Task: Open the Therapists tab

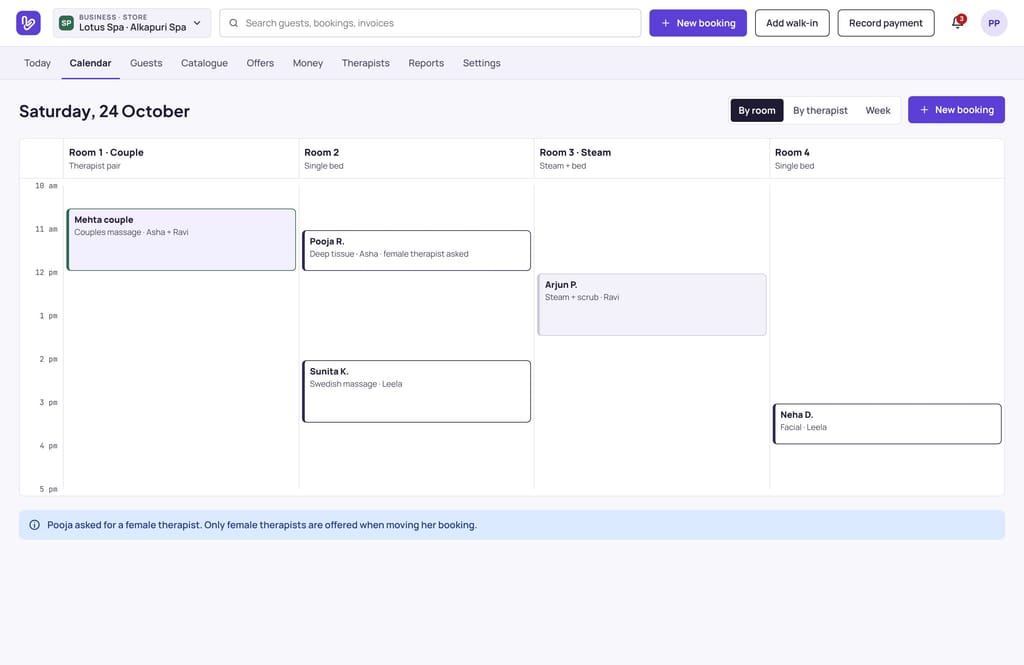Action: (x=365, y=63)
